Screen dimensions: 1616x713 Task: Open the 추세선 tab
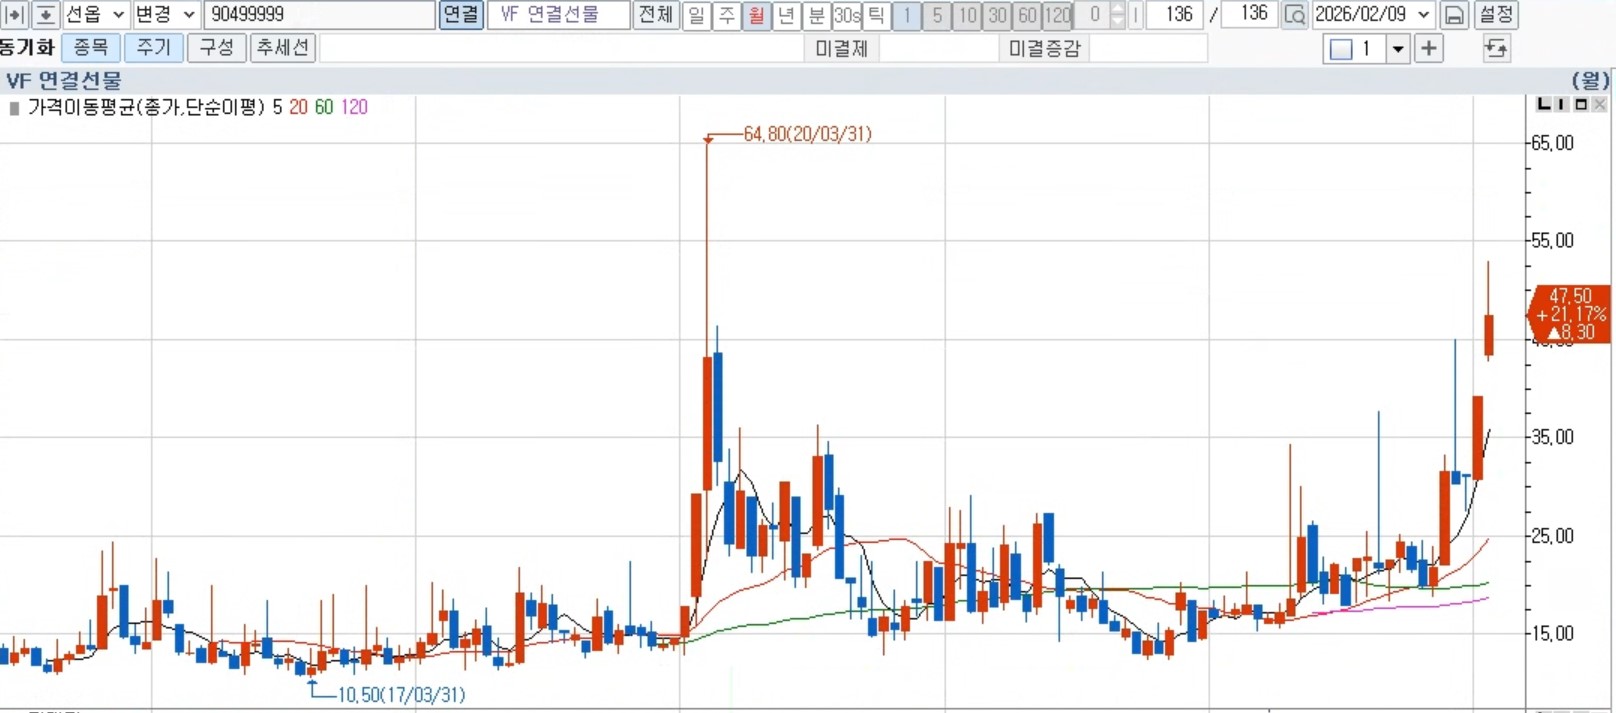point(283,48)
